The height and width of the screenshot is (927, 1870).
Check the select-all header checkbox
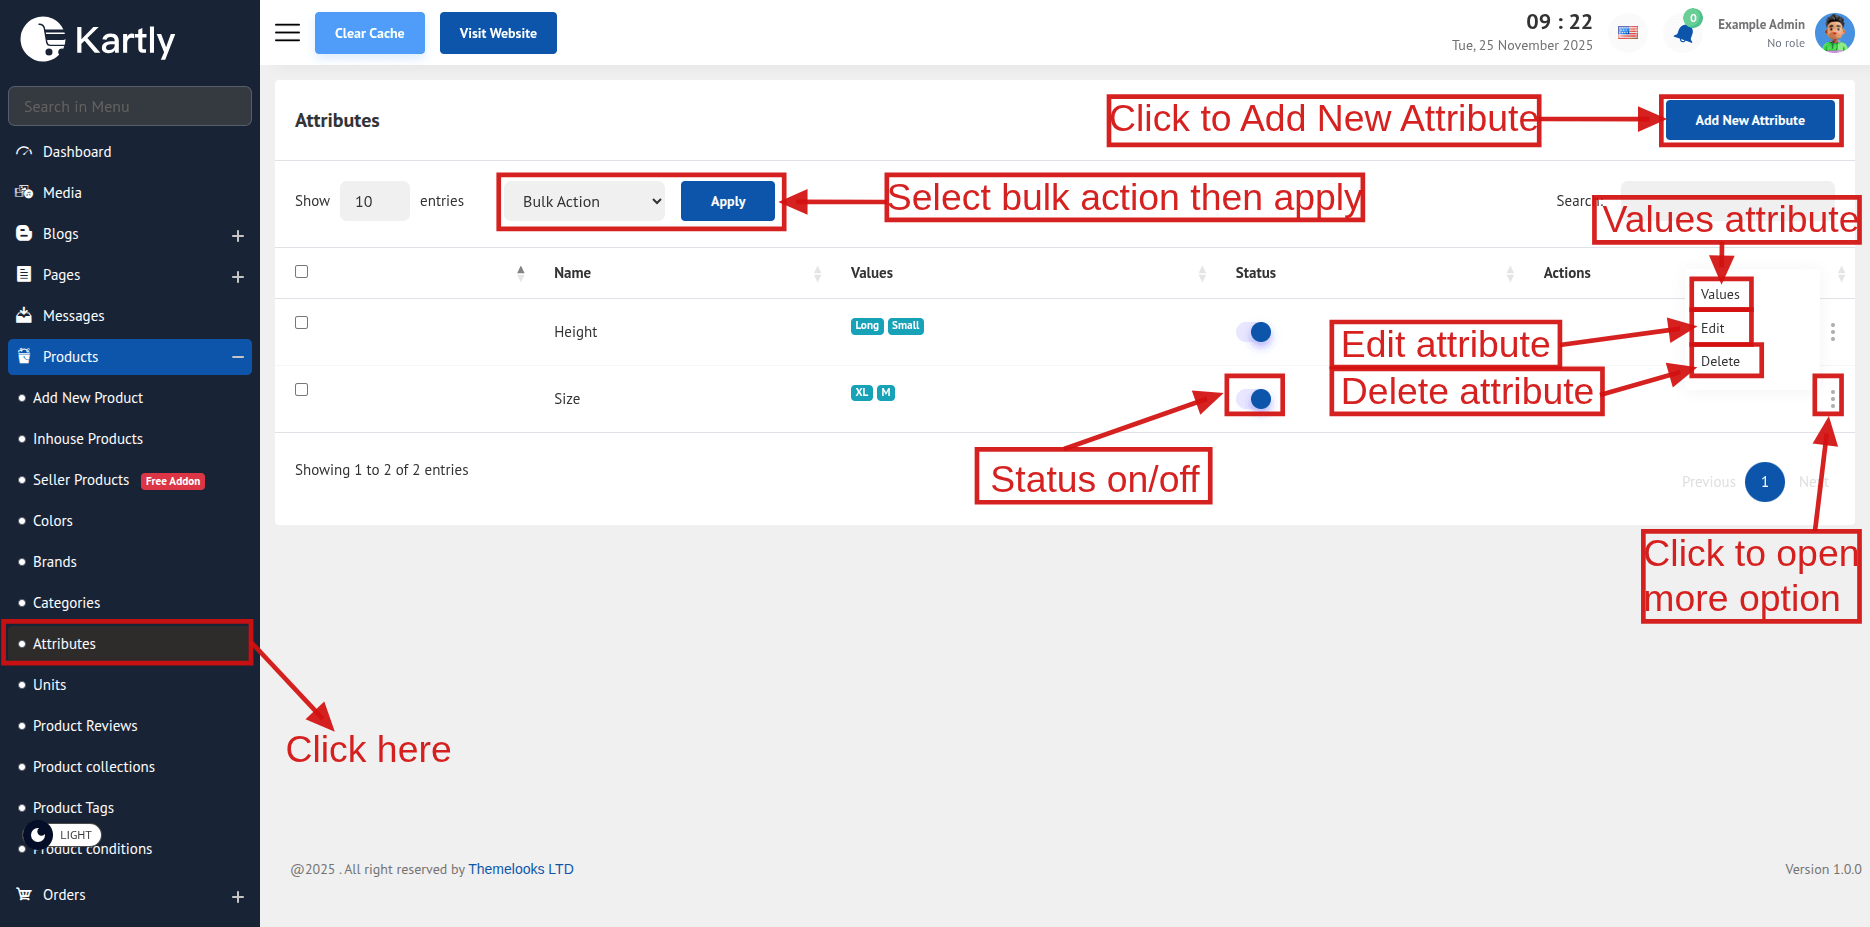click(x=302, y=272)
